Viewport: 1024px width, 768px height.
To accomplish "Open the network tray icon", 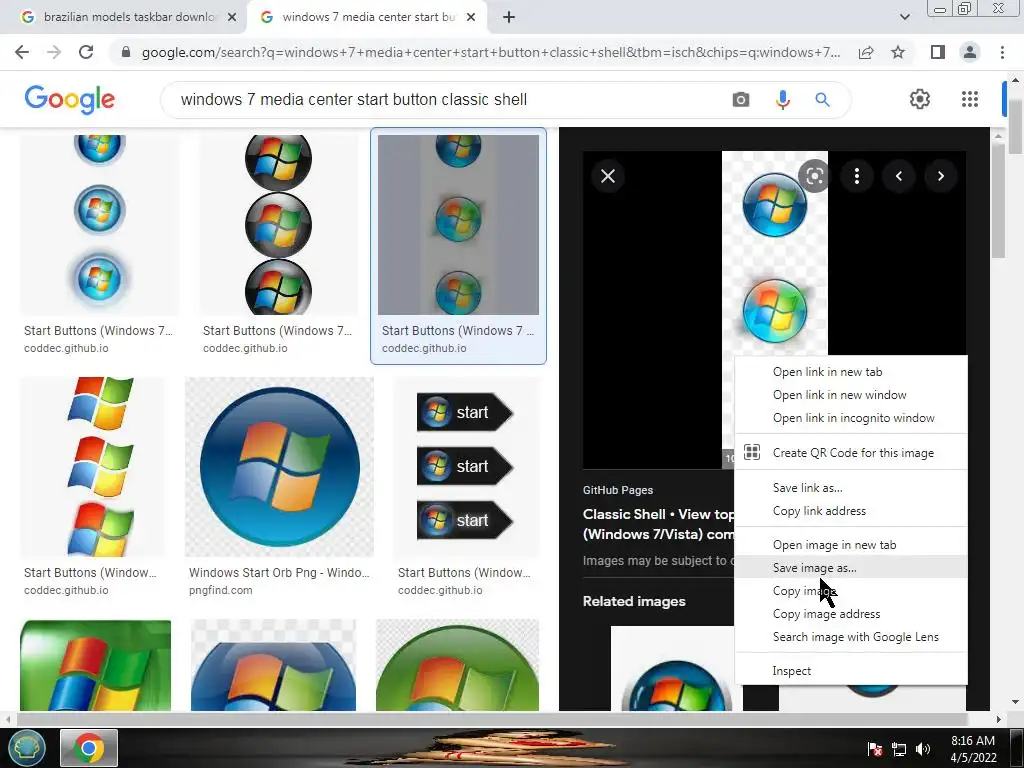I will tap(899, 749).
